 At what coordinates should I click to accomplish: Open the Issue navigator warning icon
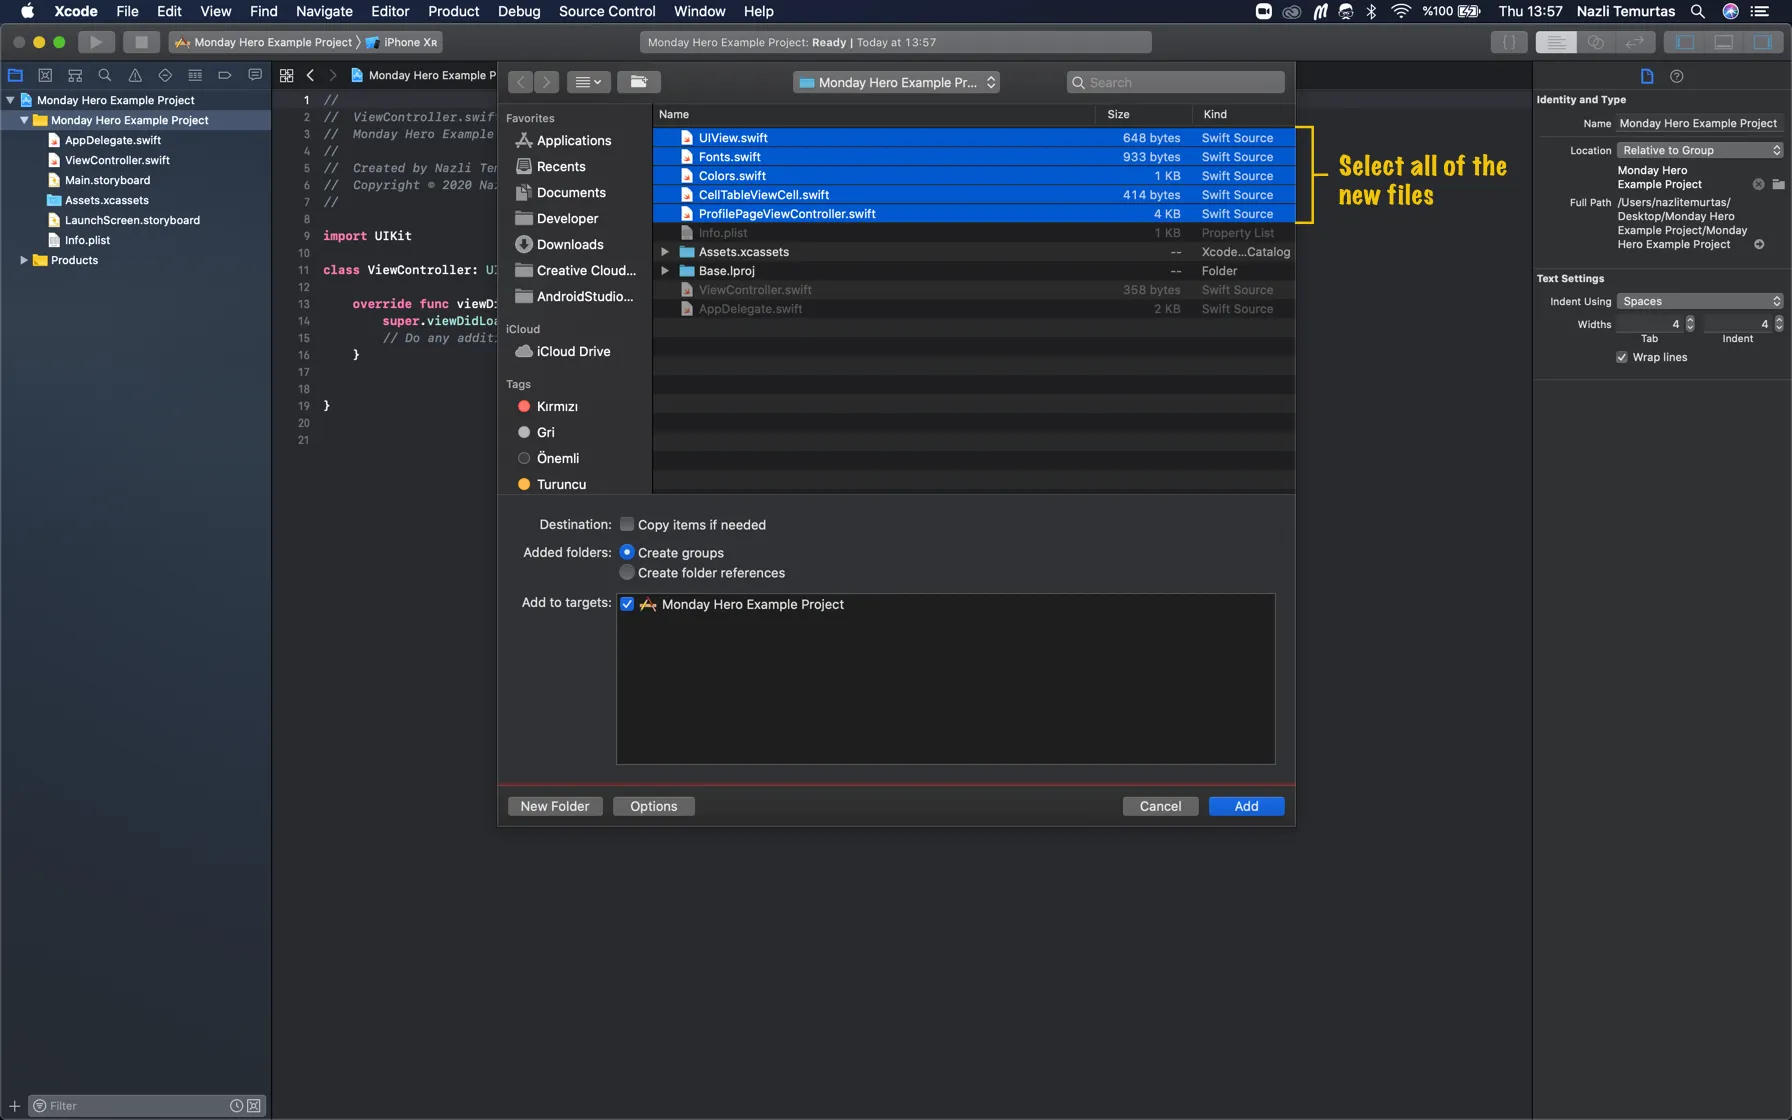tap(135, 75)
